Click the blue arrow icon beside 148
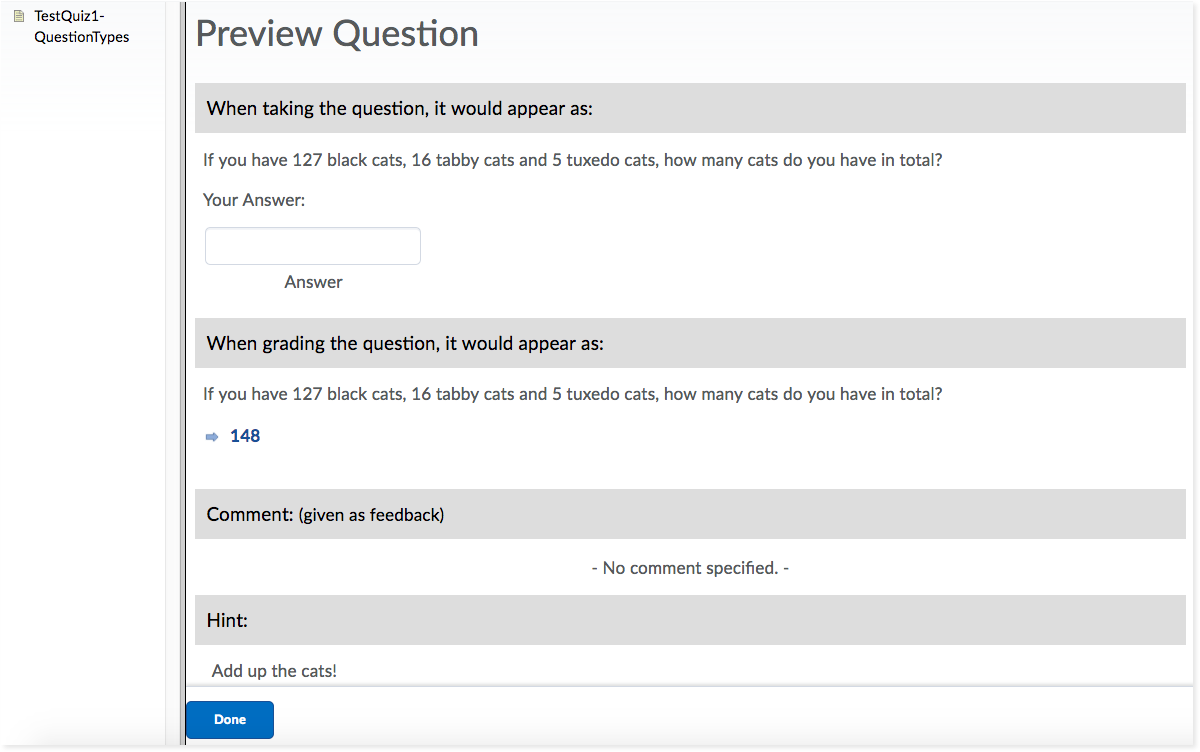1200x752 pixels. (x=211, y=437)
